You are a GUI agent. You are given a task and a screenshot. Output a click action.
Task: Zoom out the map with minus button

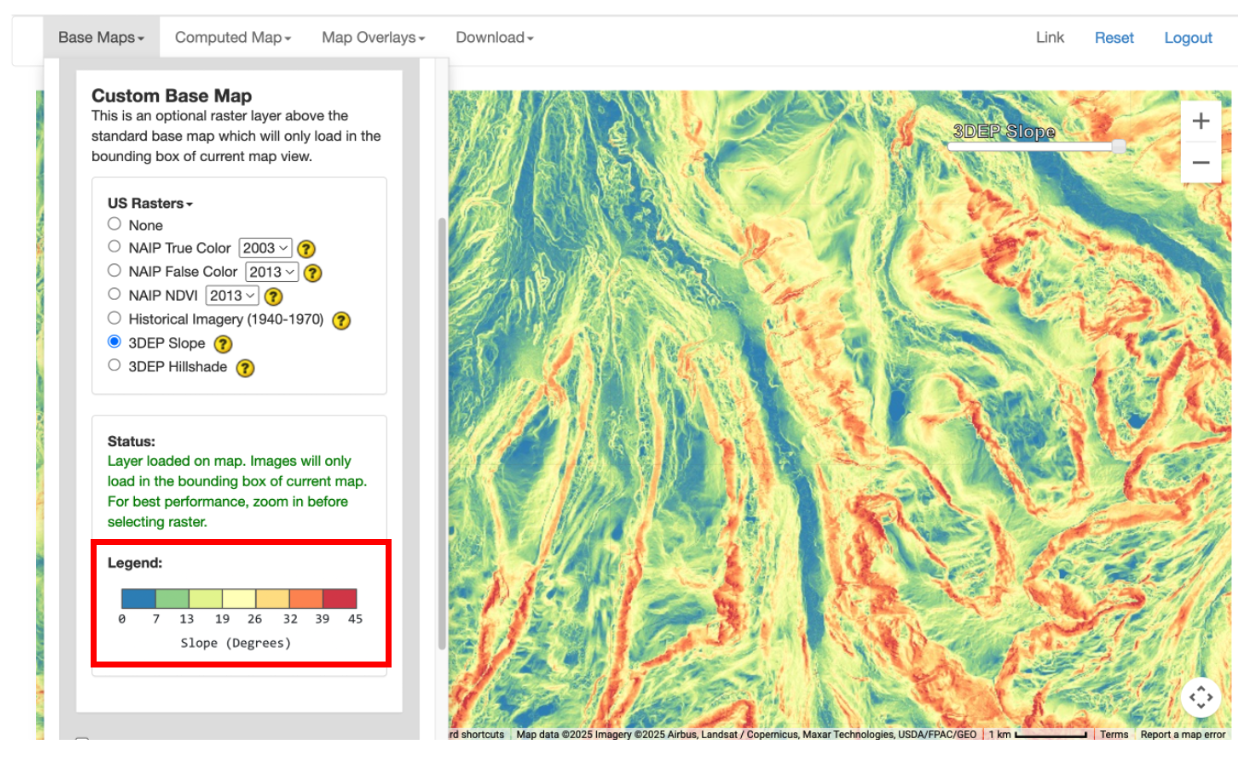tap(1201, 162)
